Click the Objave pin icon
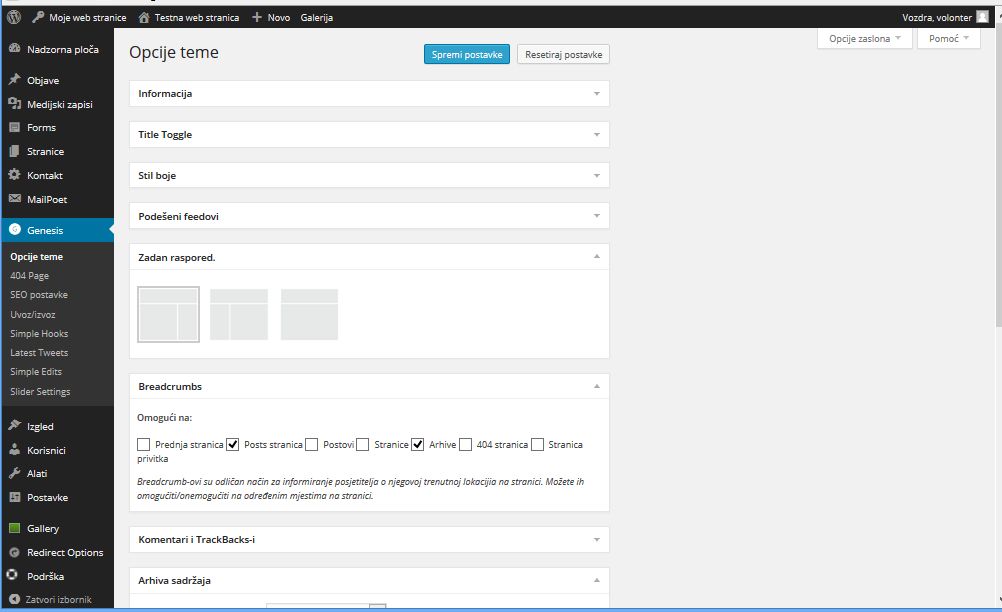This screenshot has width=1002, height=612. click(15, 80)
